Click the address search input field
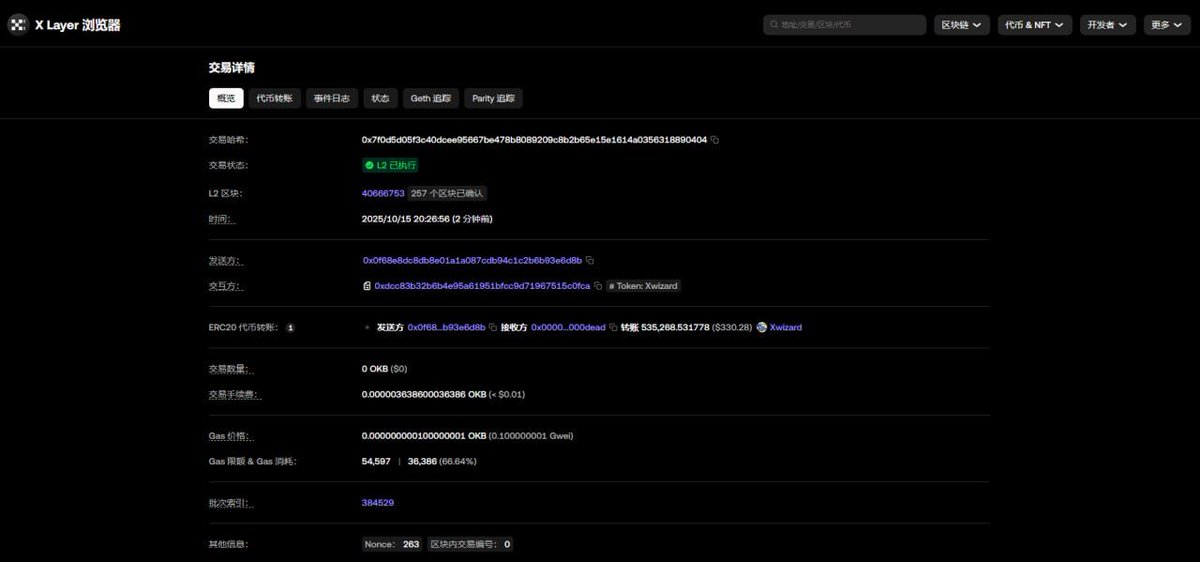The height and width of the screenshot is (562, 1200). 844,25
